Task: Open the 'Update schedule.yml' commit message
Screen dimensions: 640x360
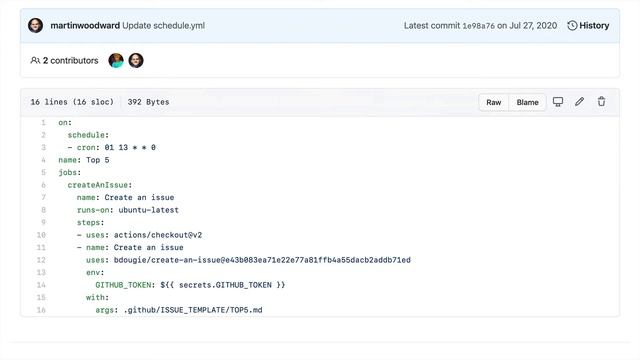Action: [164, 25]
